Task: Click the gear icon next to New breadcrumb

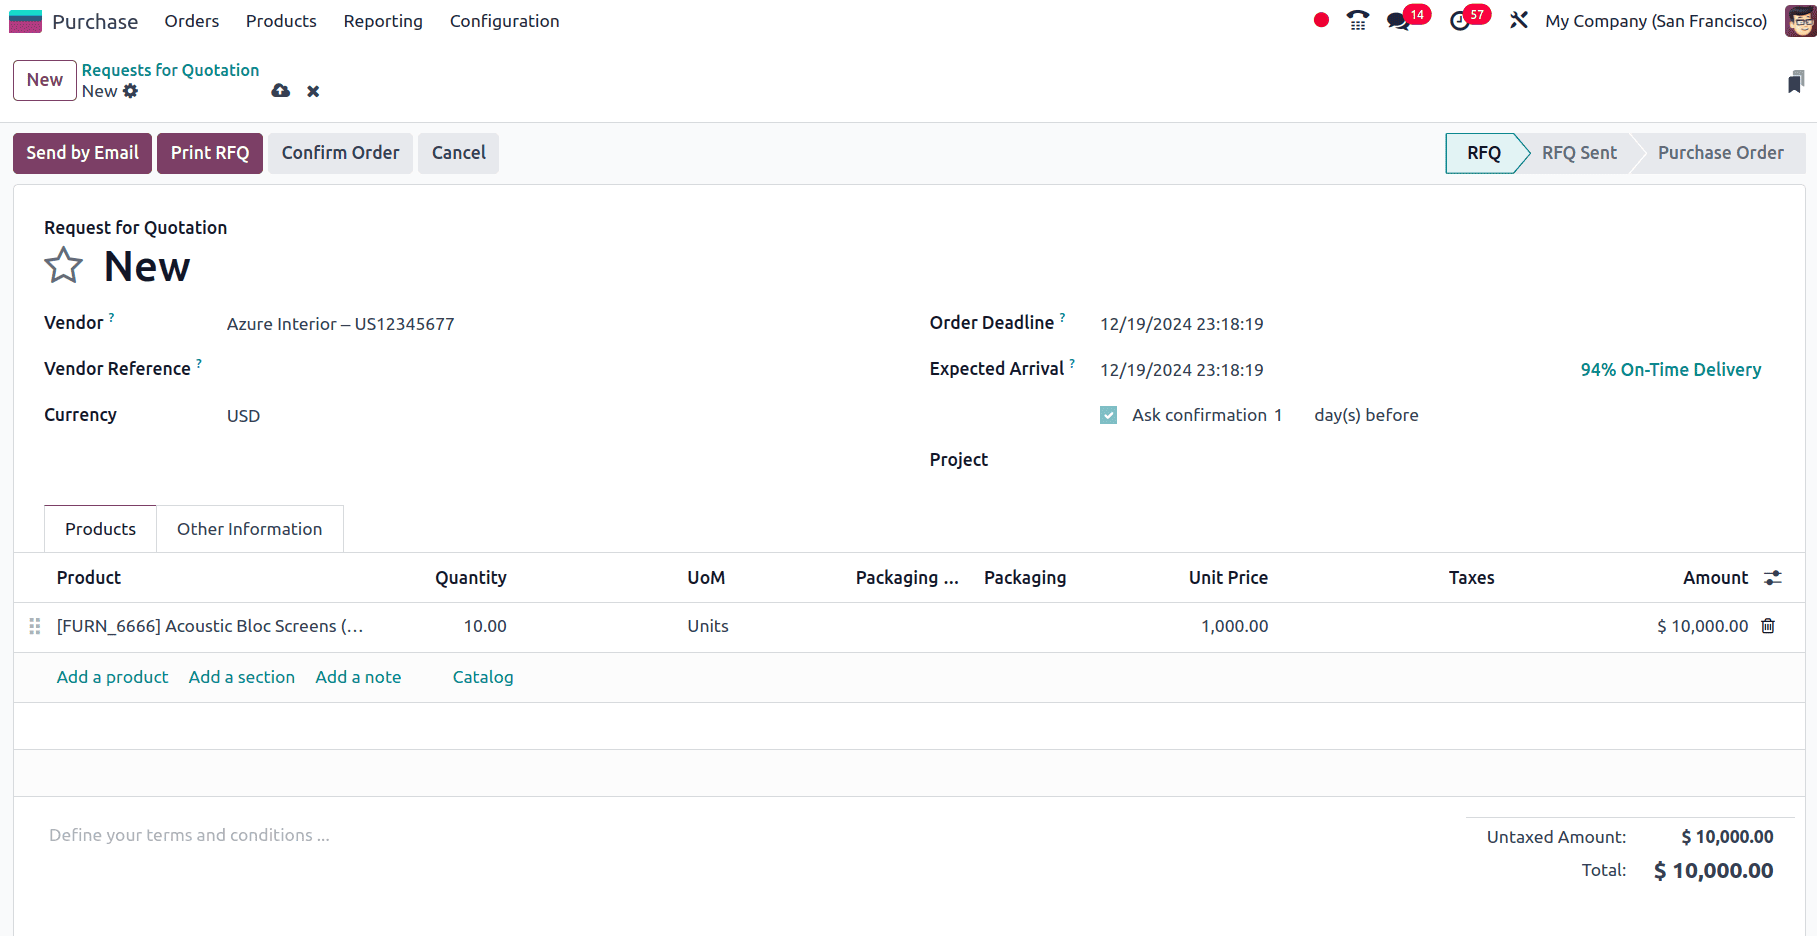Action: 130,91
